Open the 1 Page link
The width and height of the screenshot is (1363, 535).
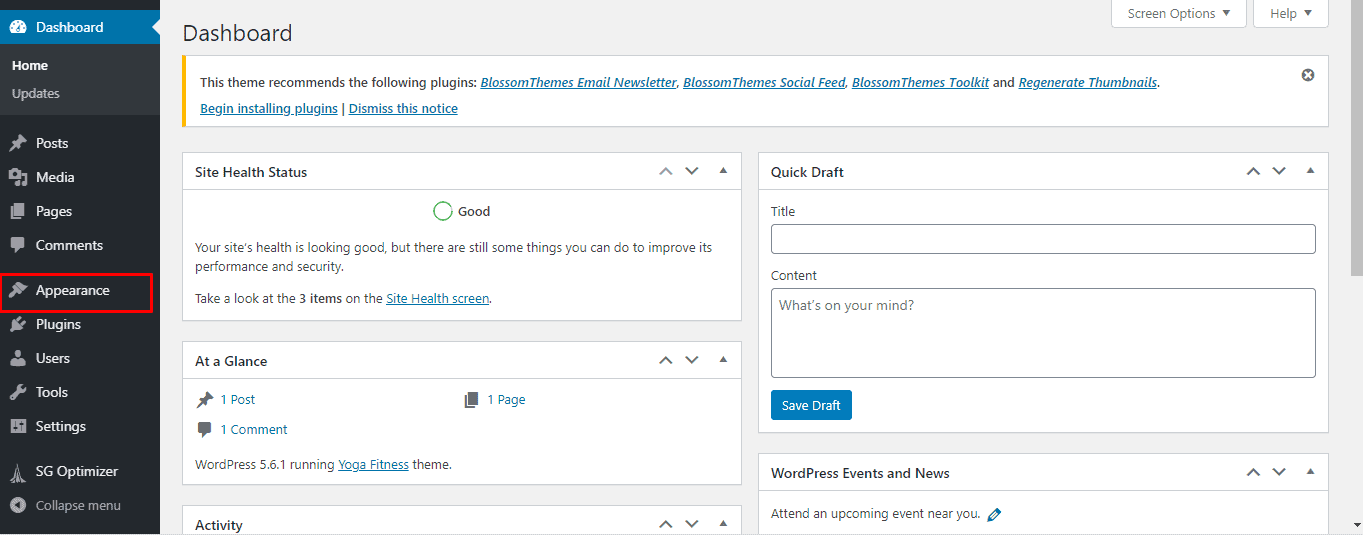[506, 399]
